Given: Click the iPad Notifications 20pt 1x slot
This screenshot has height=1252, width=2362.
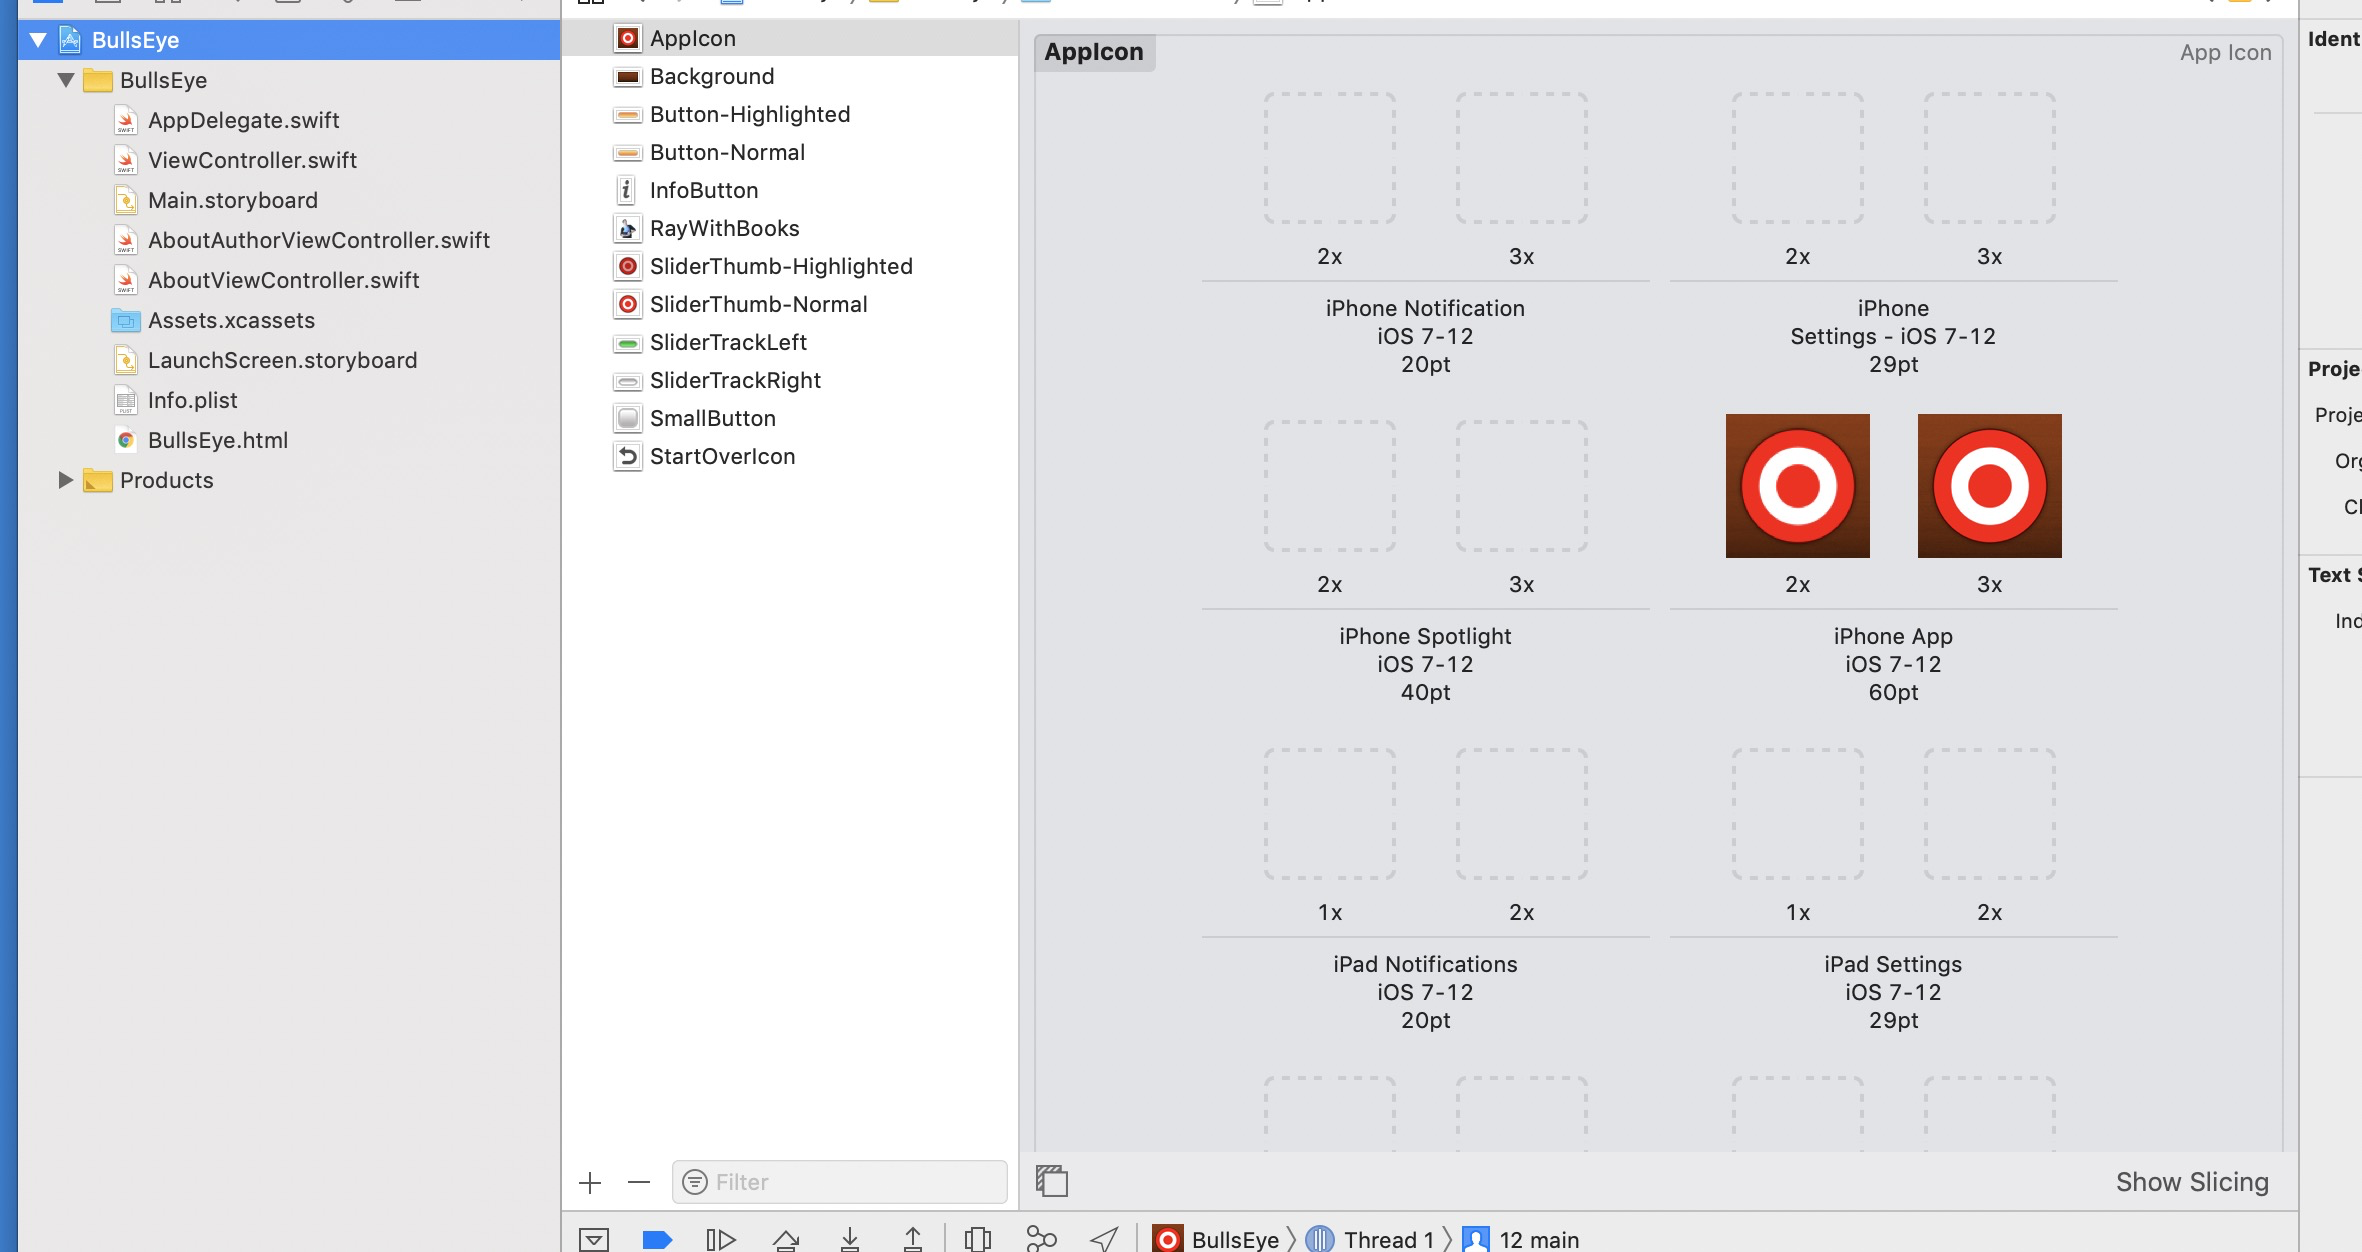Looking at the screenshot, I should coord(1330,814).
